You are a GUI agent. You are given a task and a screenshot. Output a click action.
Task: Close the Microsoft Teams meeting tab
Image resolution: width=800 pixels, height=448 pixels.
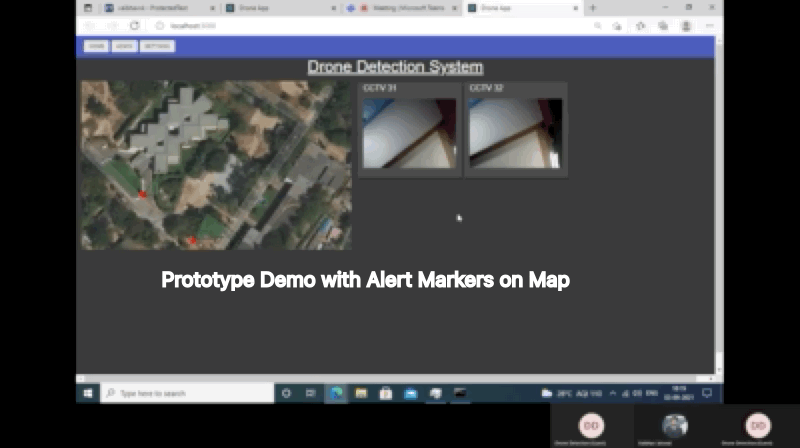click(454, 8)
